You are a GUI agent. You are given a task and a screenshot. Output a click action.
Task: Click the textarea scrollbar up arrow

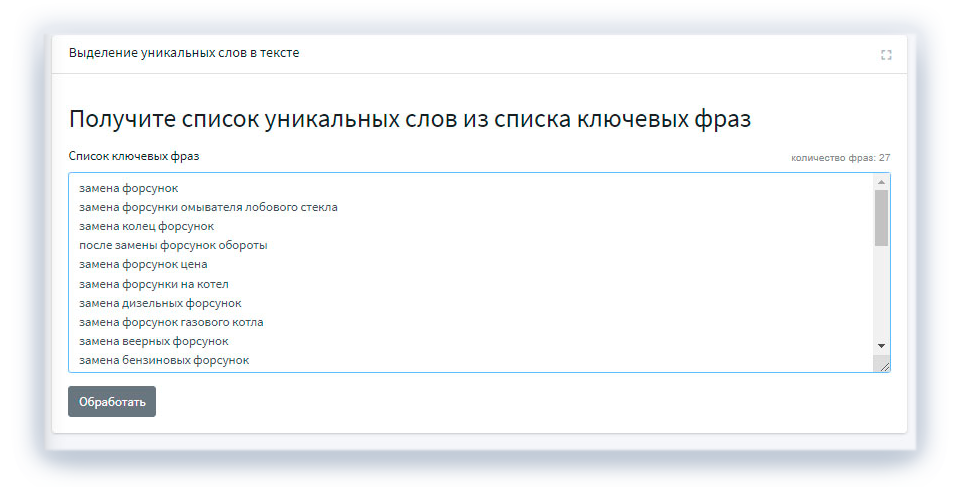pyautogui.click(x=881, y=182)
